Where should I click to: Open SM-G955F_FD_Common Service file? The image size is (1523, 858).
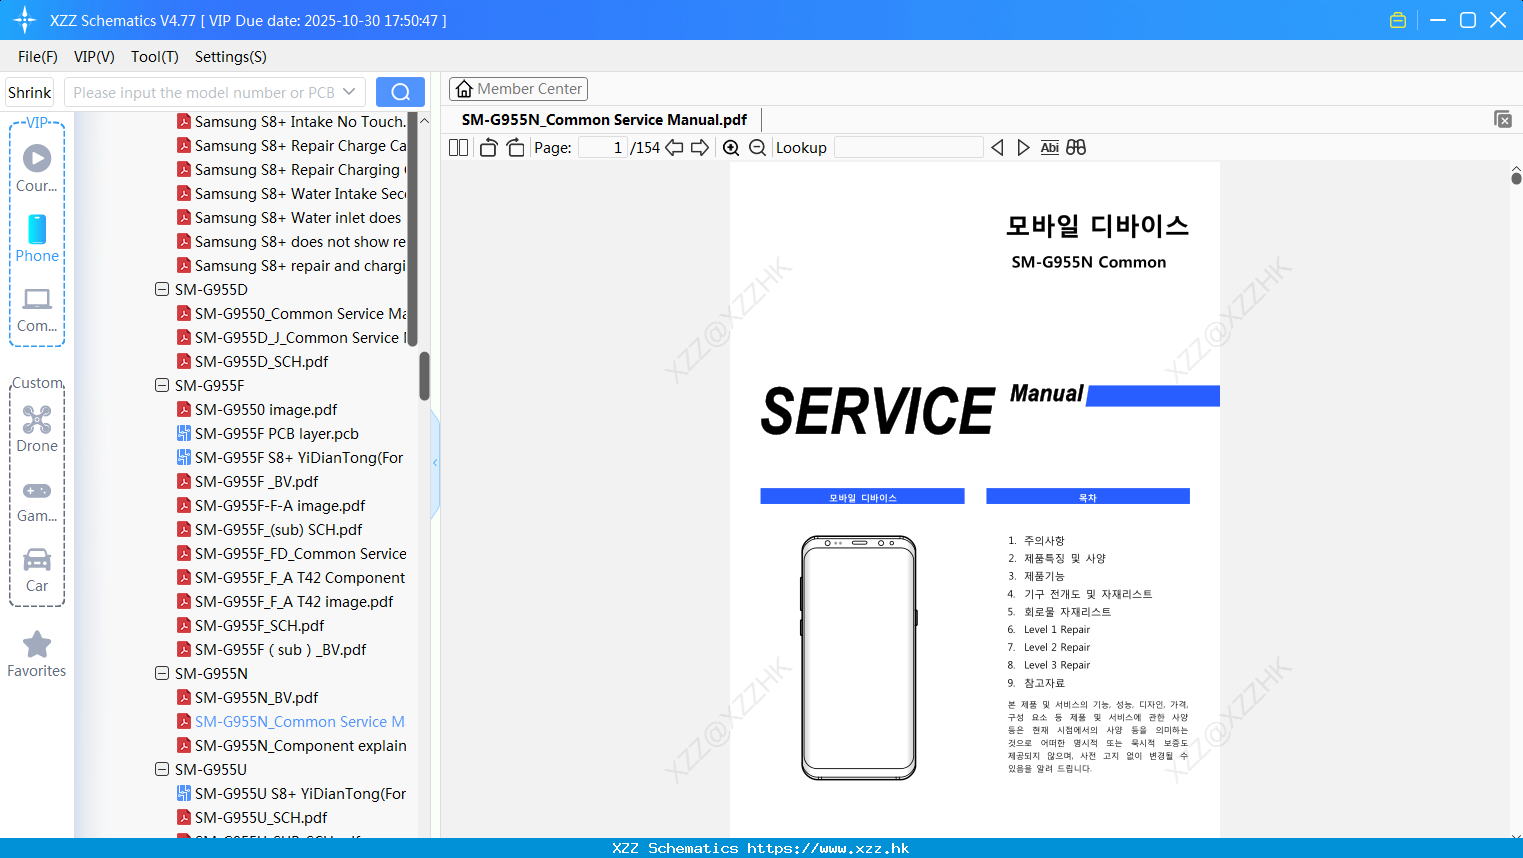coord(300,553)
